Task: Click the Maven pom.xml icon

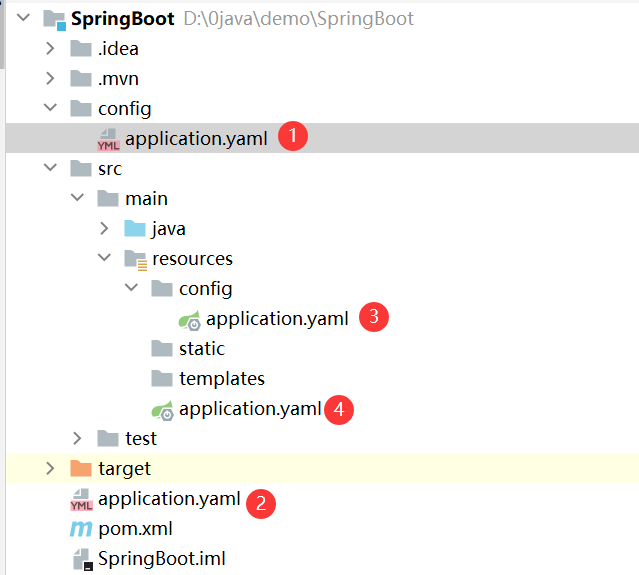Action: click(x=81, y=529)
